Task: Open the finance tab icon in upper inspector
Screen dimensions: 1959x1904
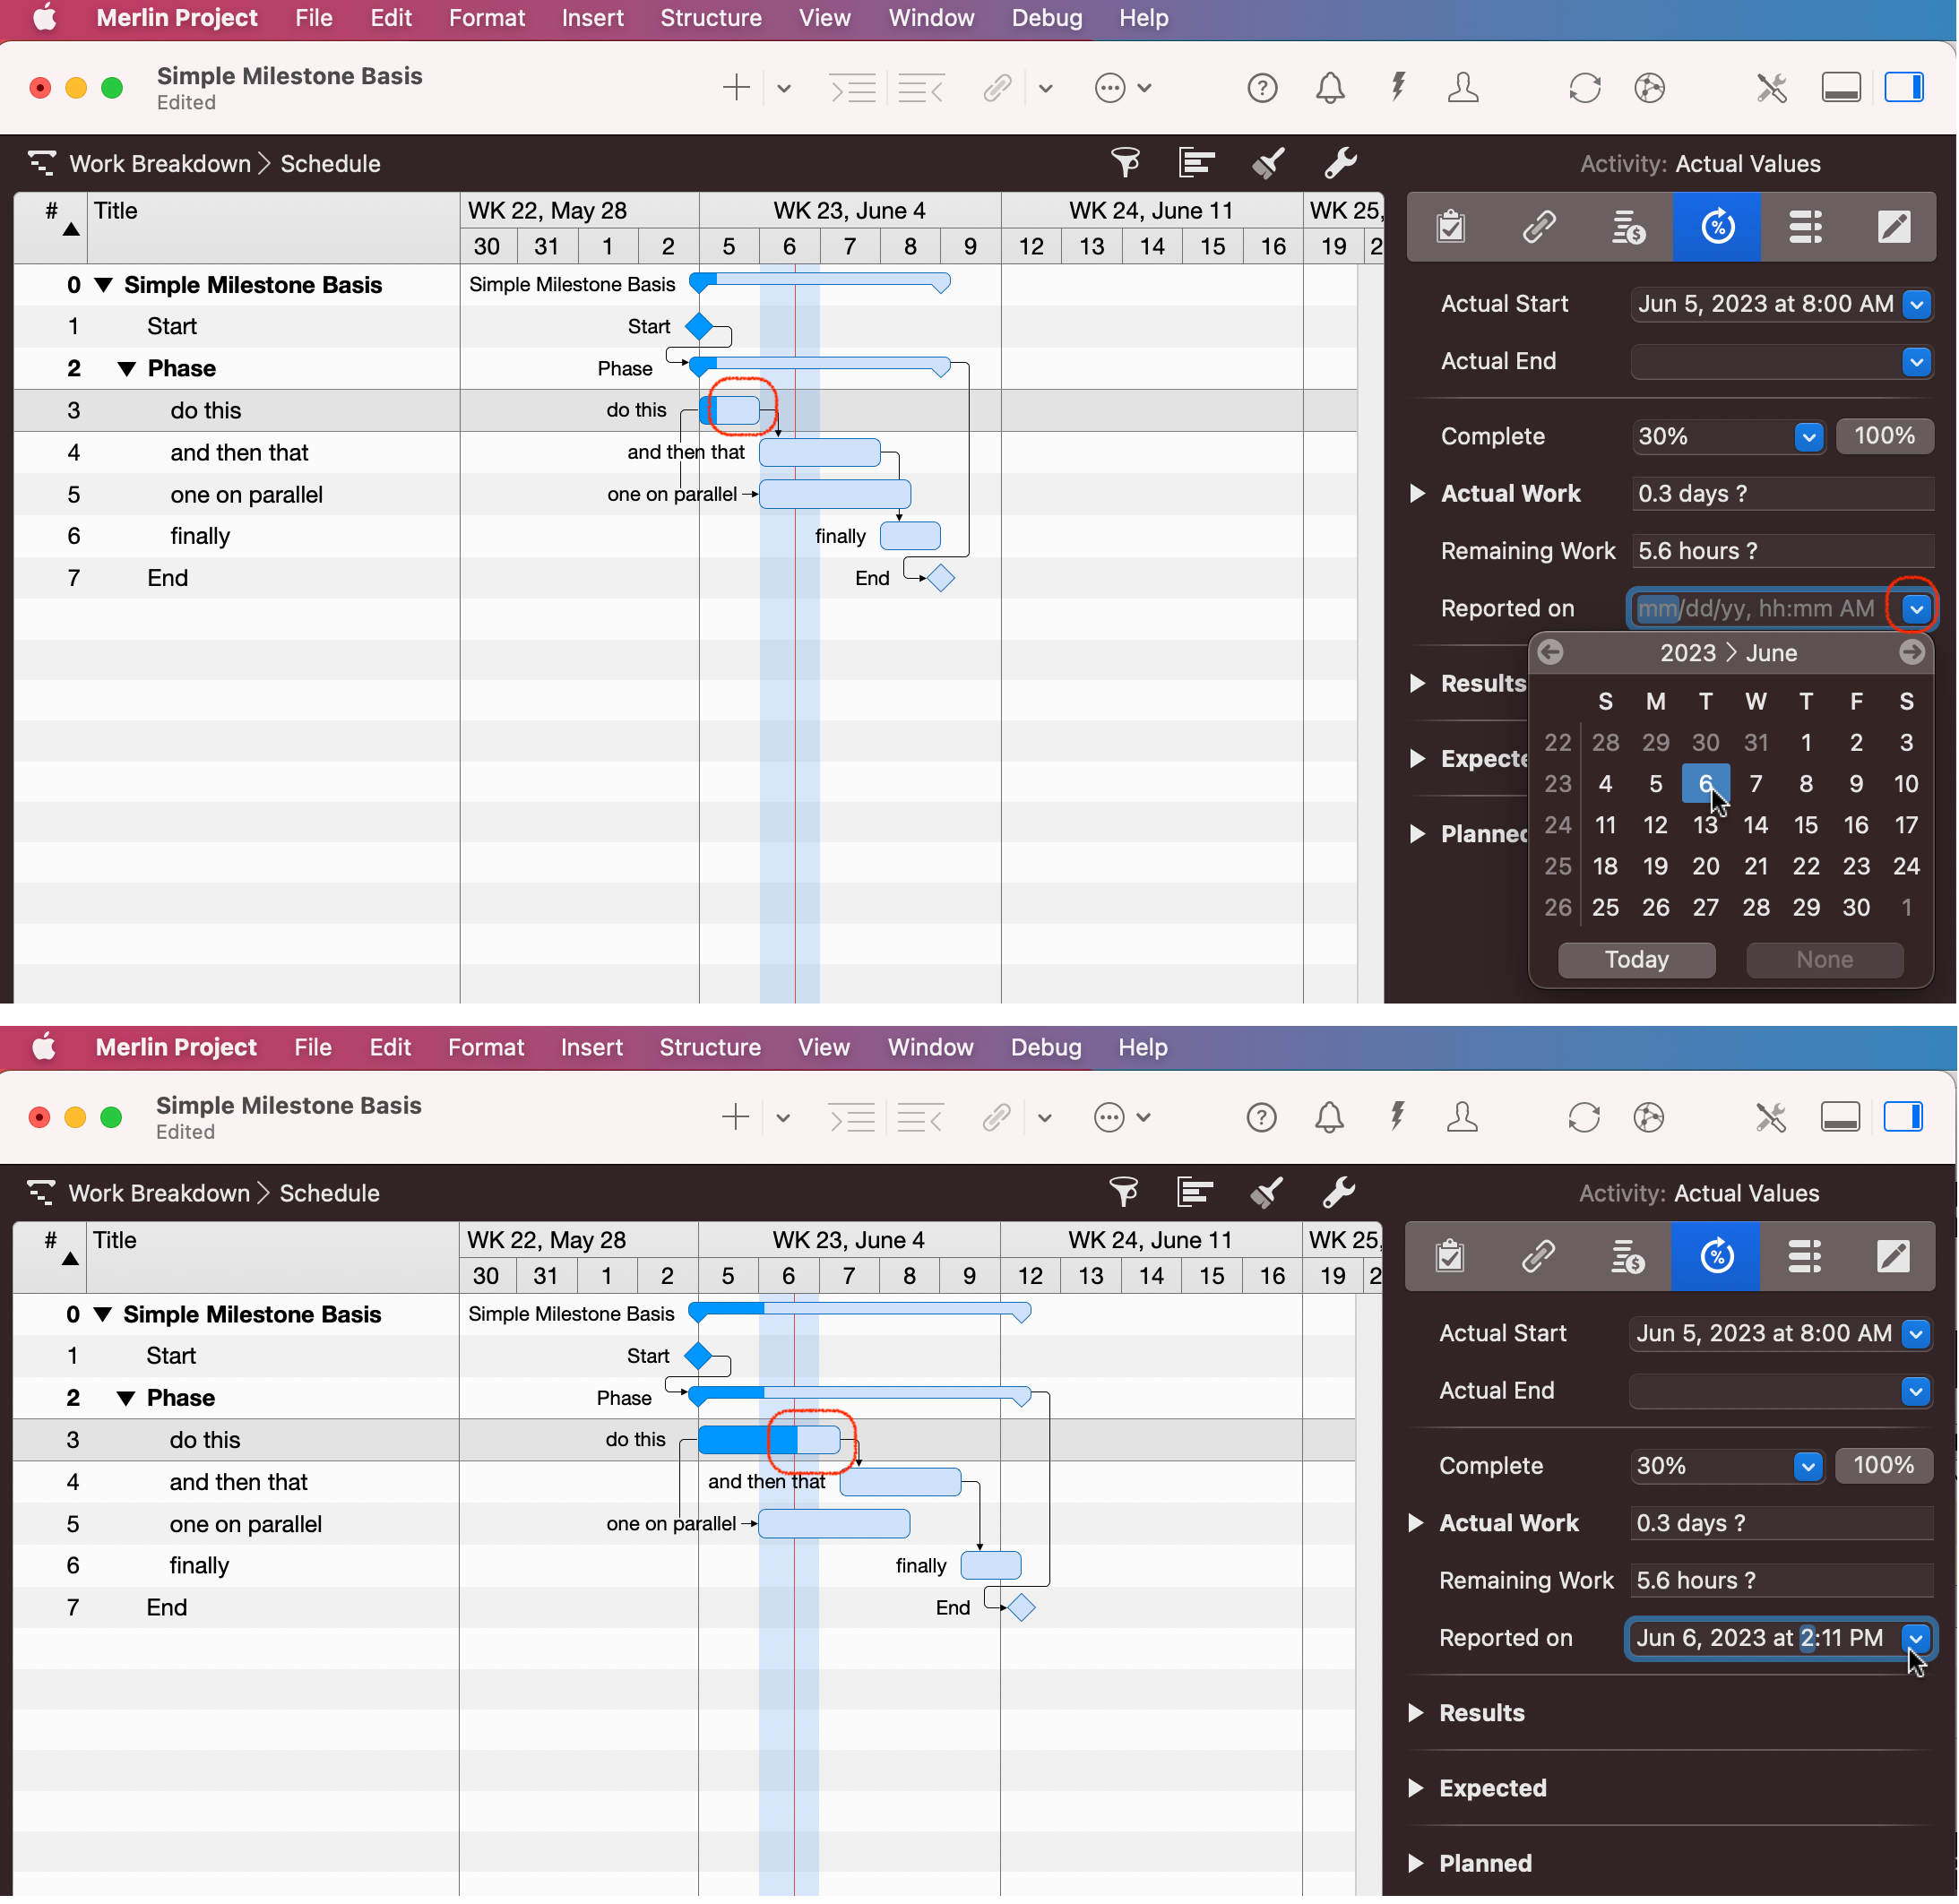Action: 1629,227
